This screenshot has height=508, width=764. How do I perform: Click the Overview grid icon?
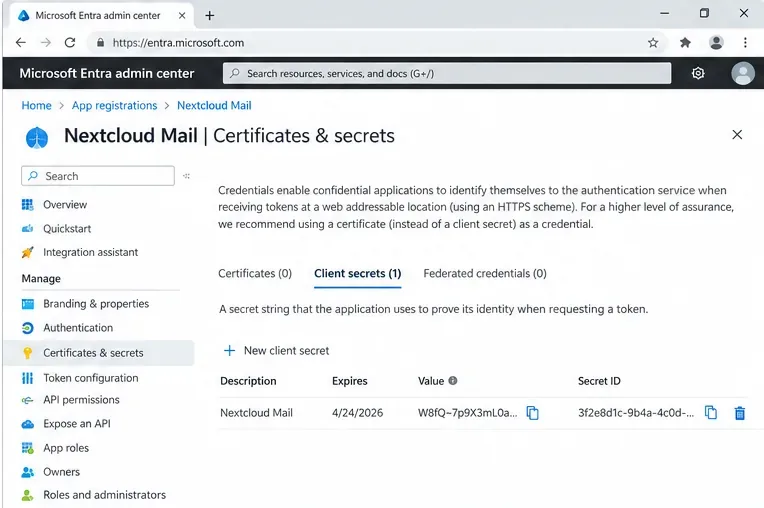click(x=28, y=205)
